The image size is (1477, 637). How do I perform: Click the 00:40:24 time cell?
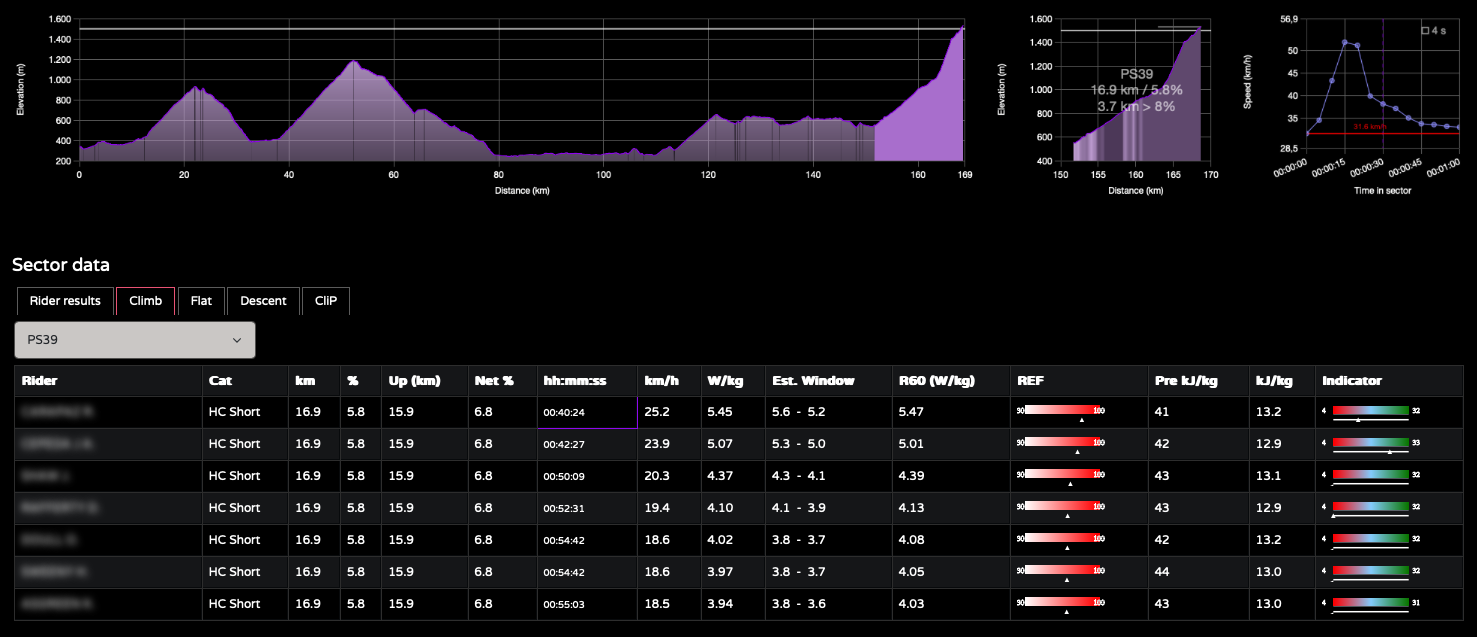coord(565,412)
